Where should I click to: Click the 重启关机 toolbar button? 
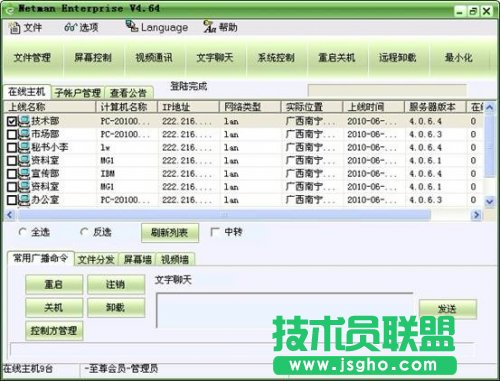[x=337, y=58]
